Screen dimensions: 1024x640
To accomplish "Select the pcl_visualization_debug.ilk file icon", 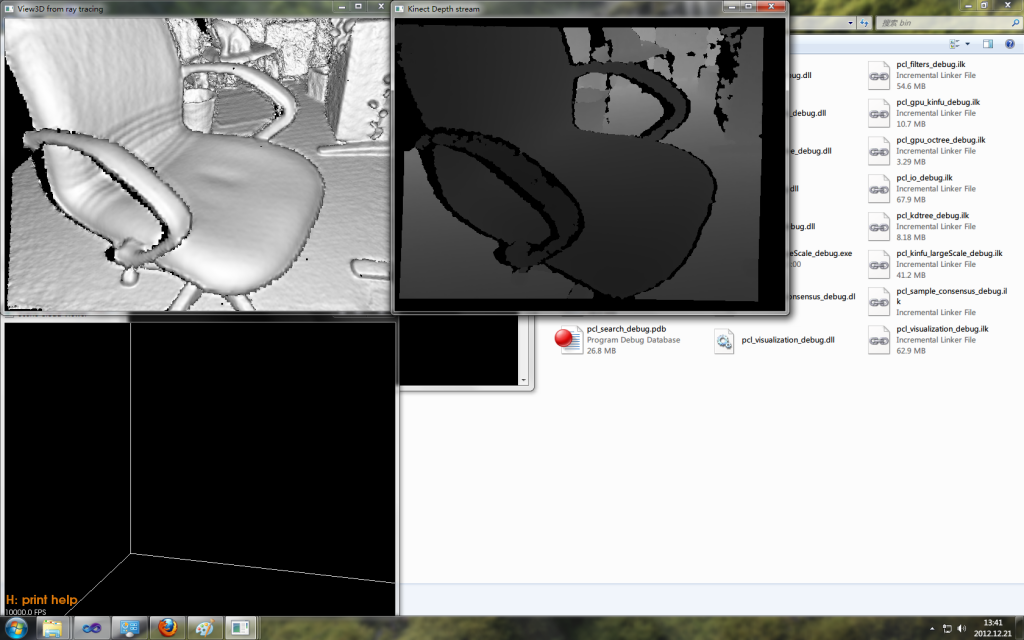I will tap(878, 340).
